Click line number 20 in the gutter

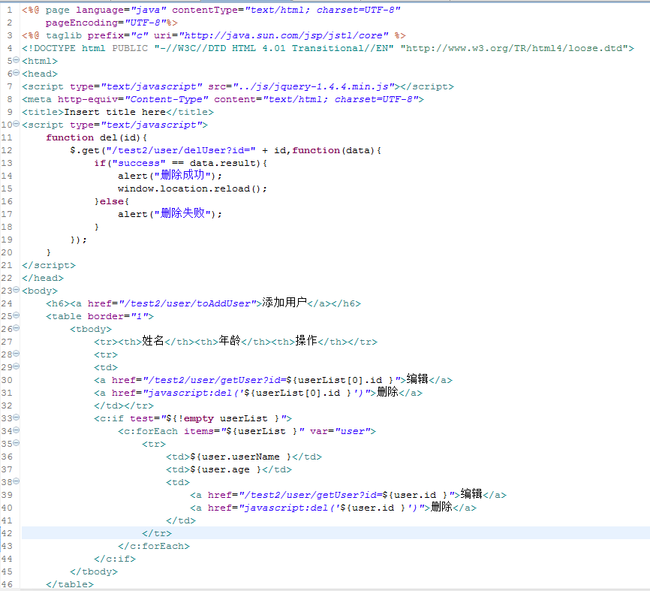pyautogui.click(x=7, y=252)
